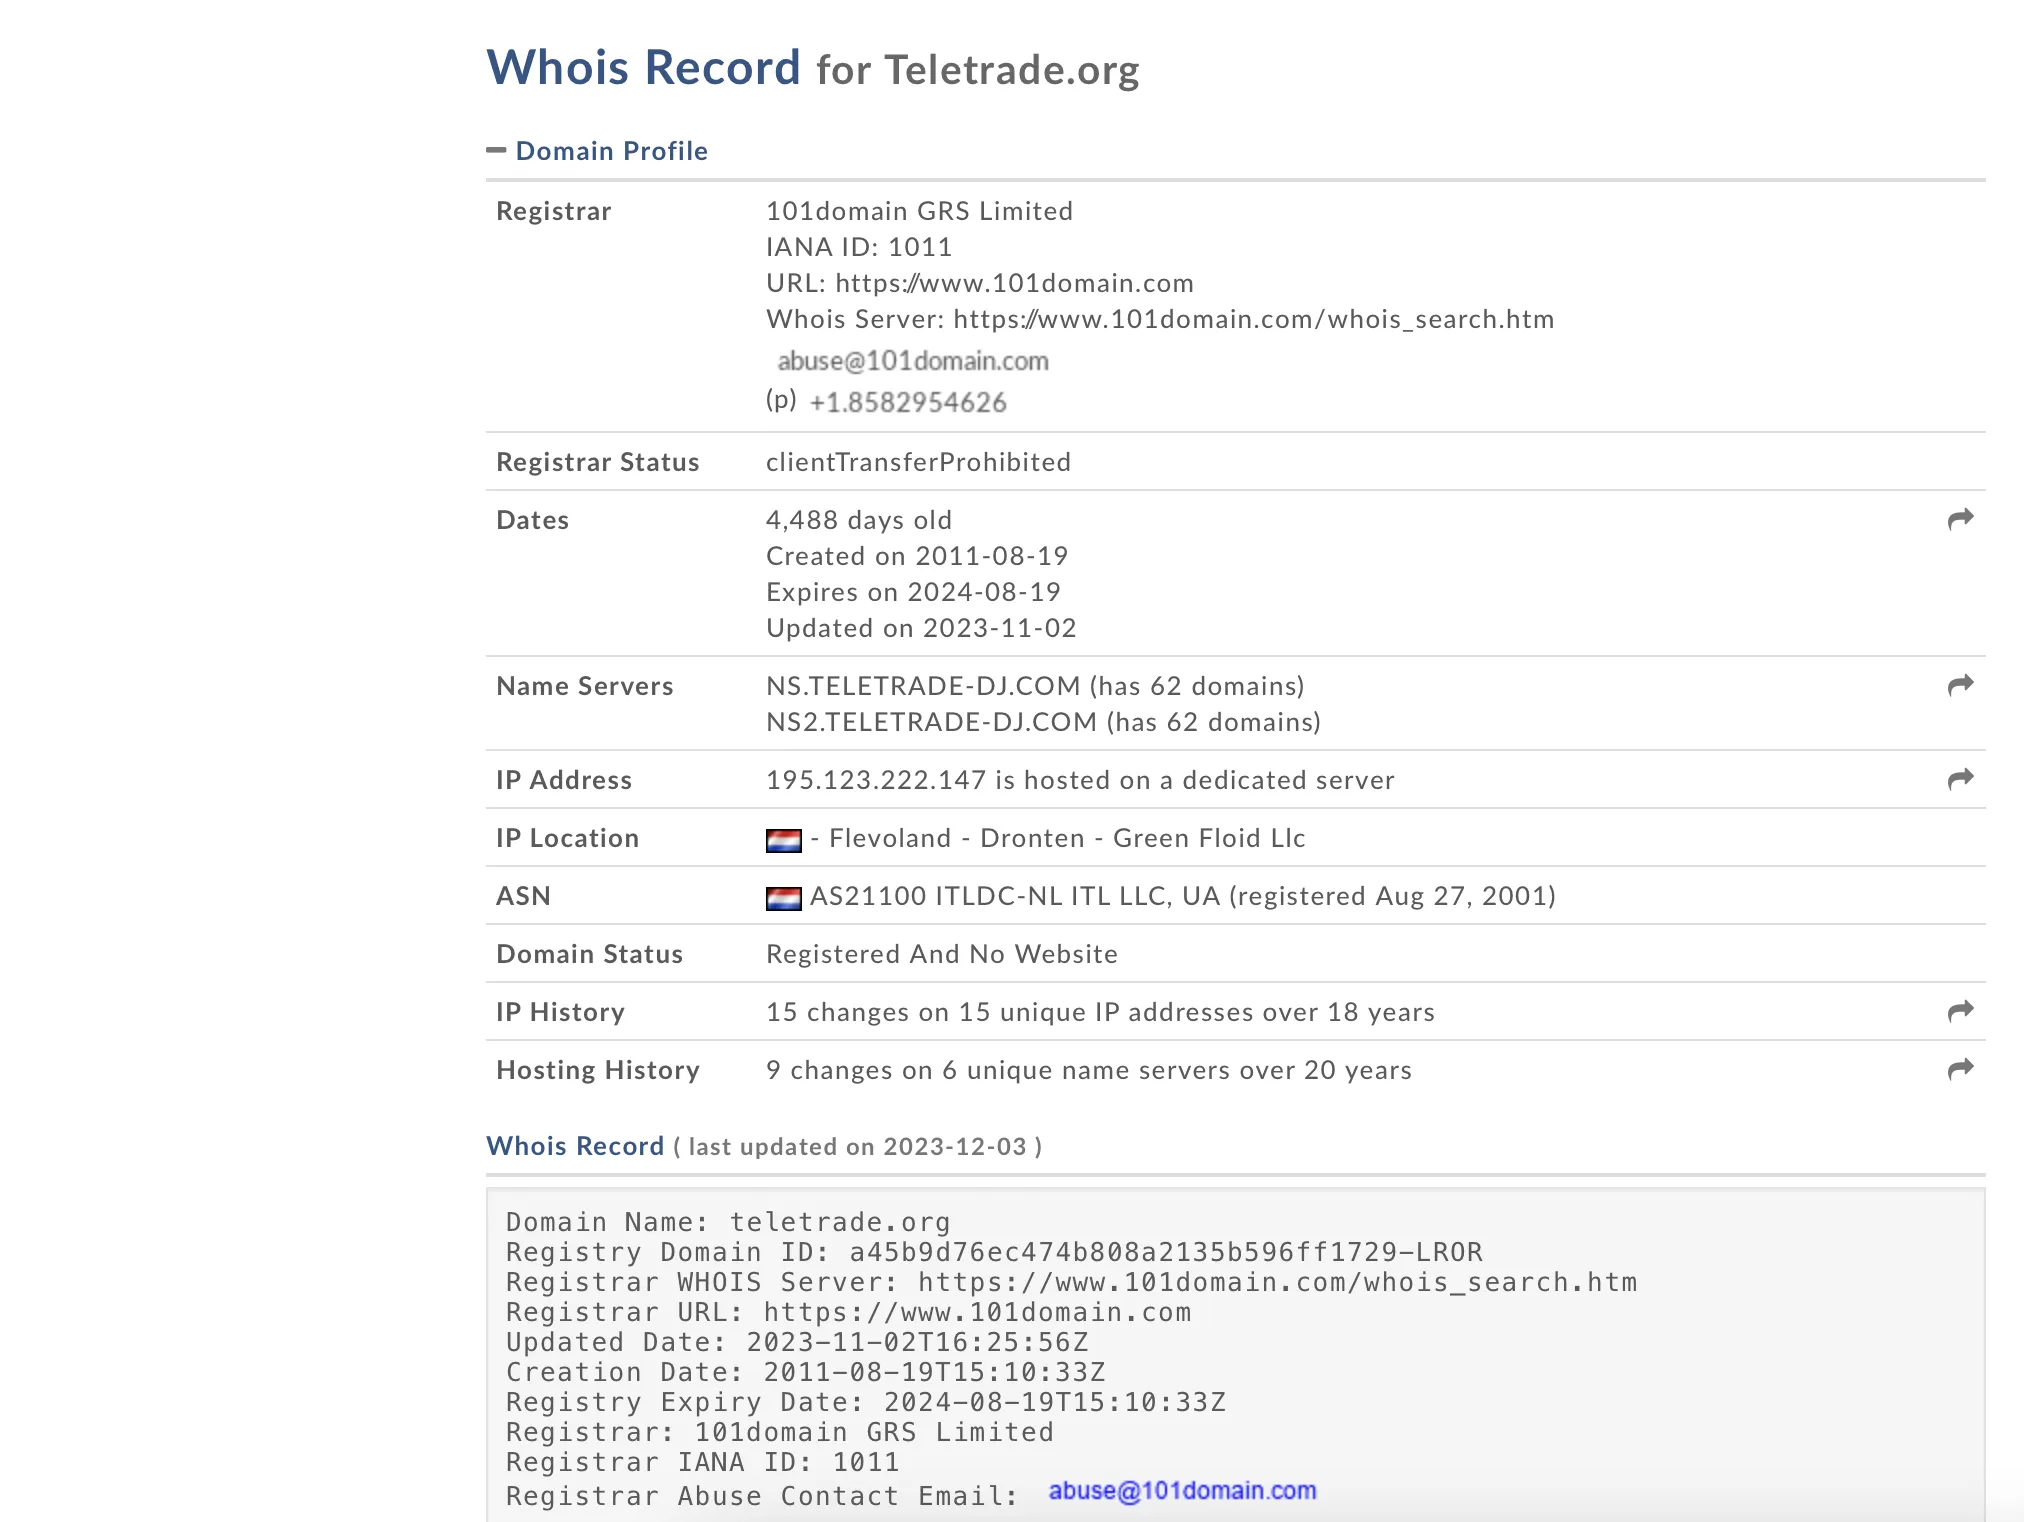This screenshot has width=2024, height=1522.
Task: Click the IP address 195.123.222.147 text
Action: click(x=876, y=780)
